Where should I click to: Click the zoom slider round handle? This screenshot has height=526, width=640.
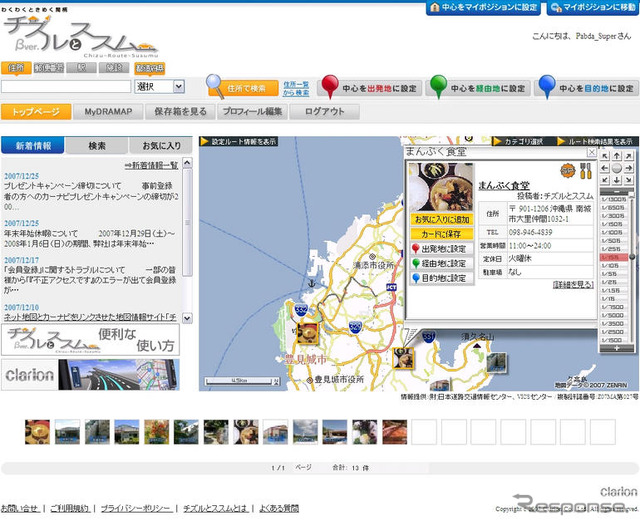coord(632,257)
